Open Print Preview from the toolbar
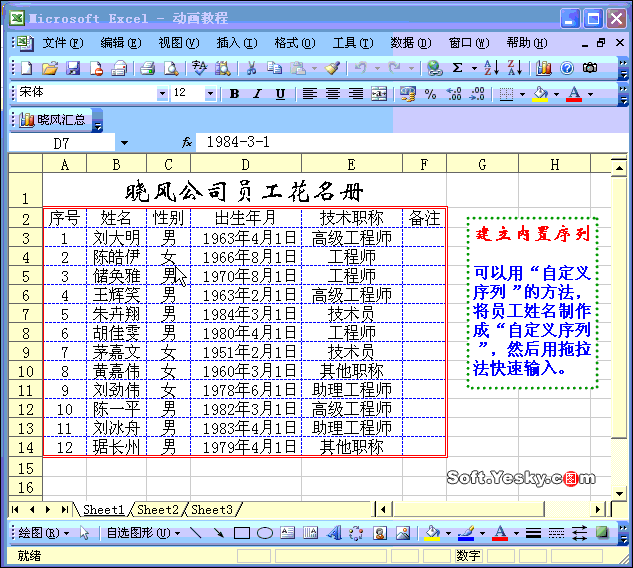 170,68
